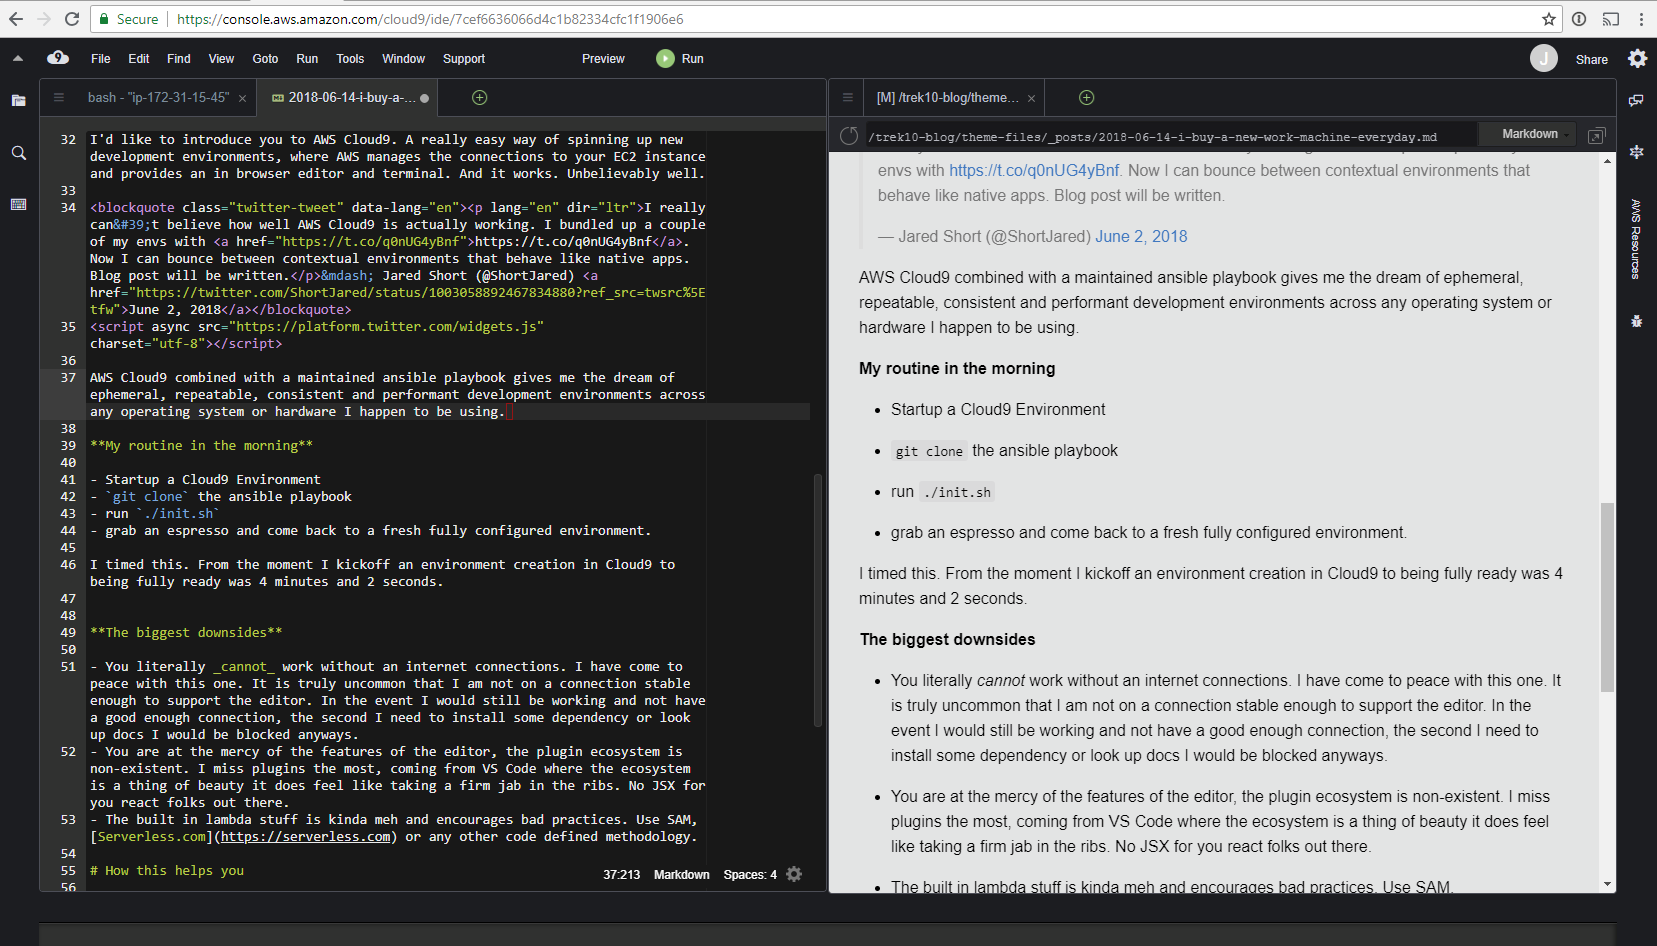The width and height of the screenshot is (1657, 946).
Task: Change the Spaces: 4 indentation setting
Action: point(750,875)
